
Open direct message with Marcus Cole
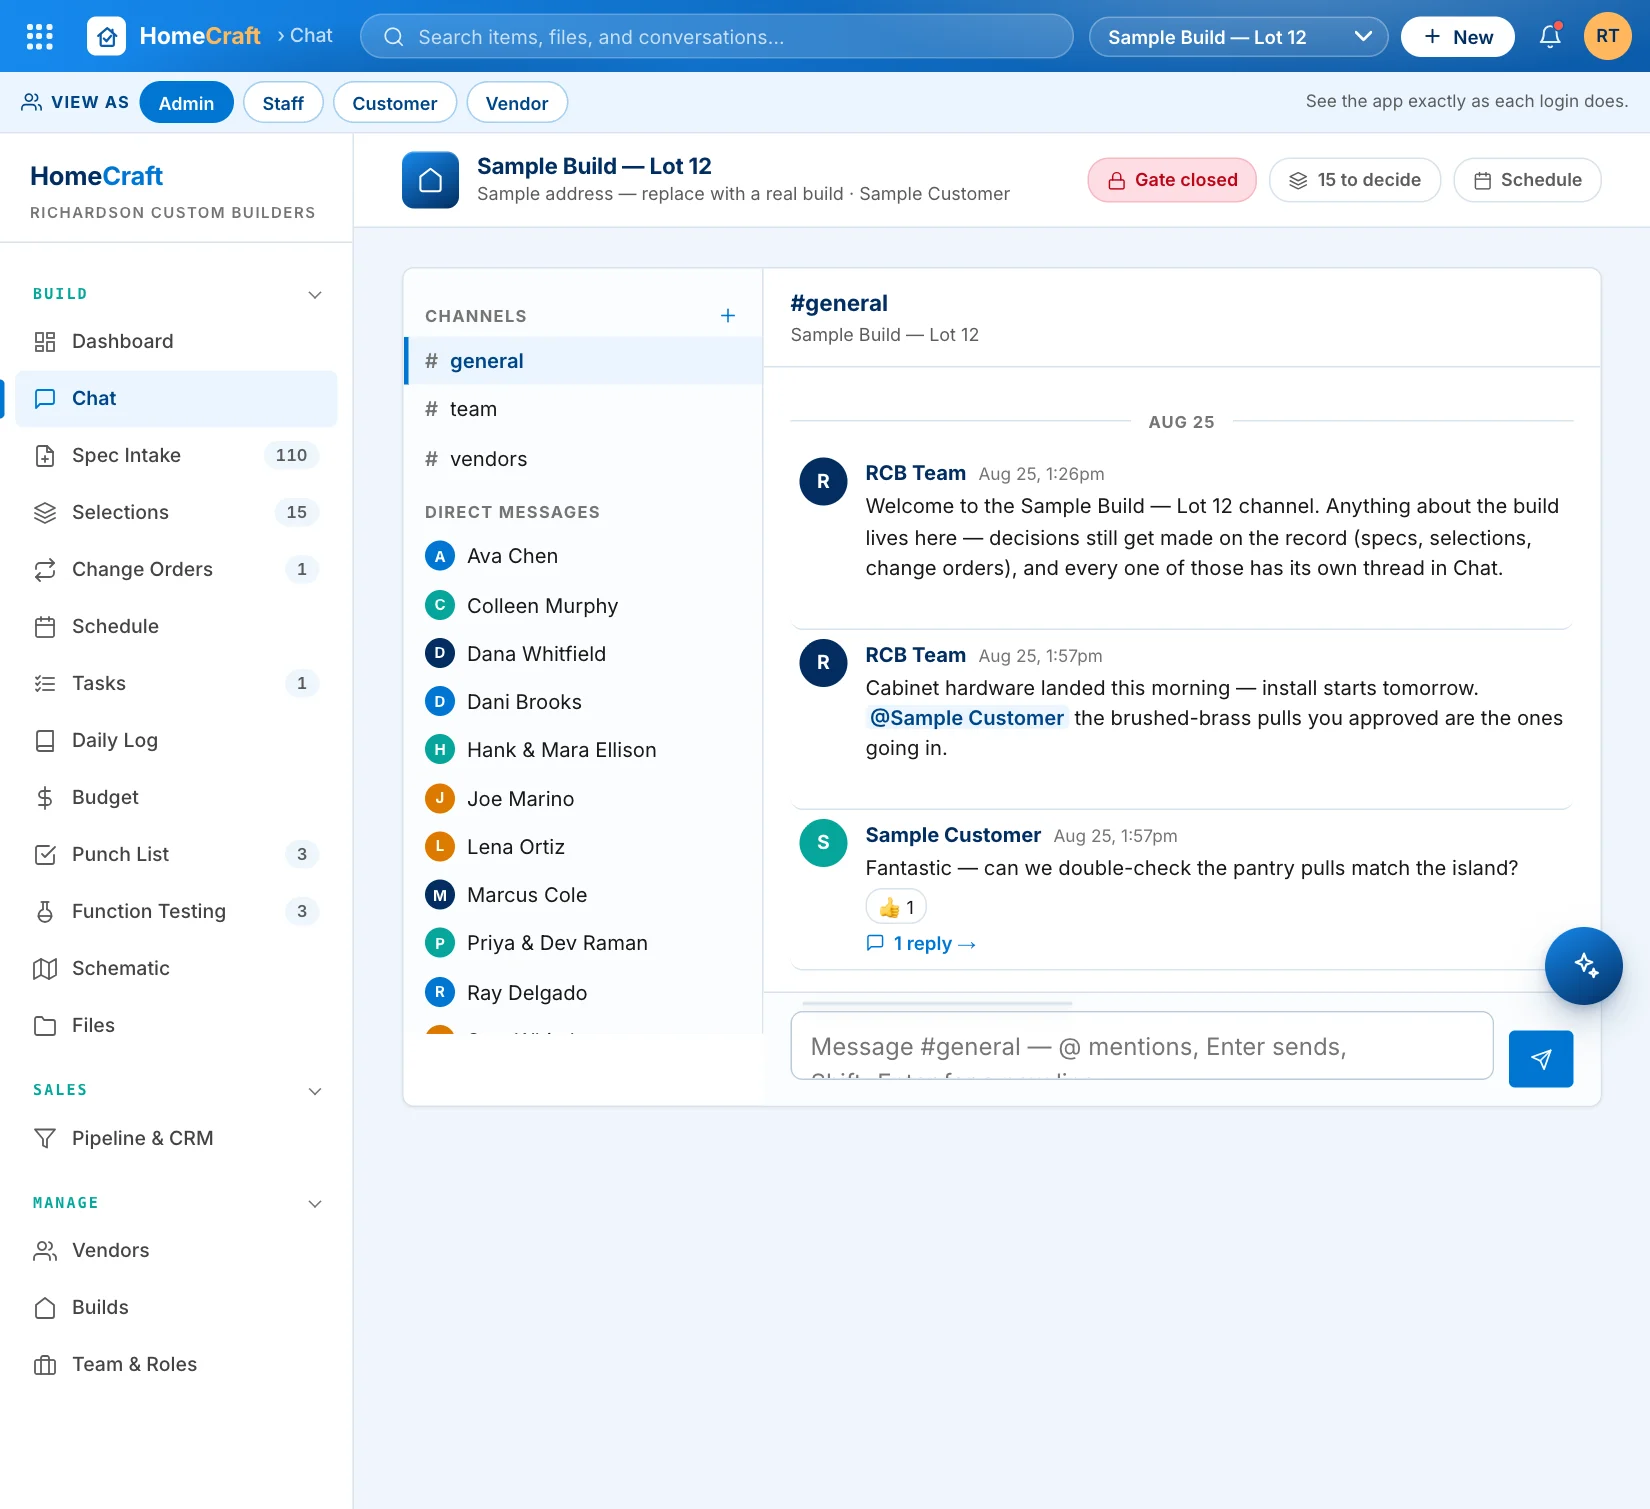coord(584,895)
